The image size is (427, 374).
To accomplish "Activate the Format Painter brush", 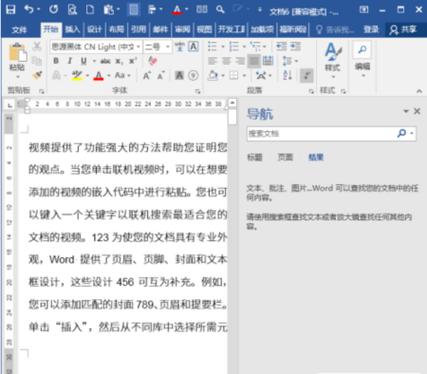I will (37, 75).
